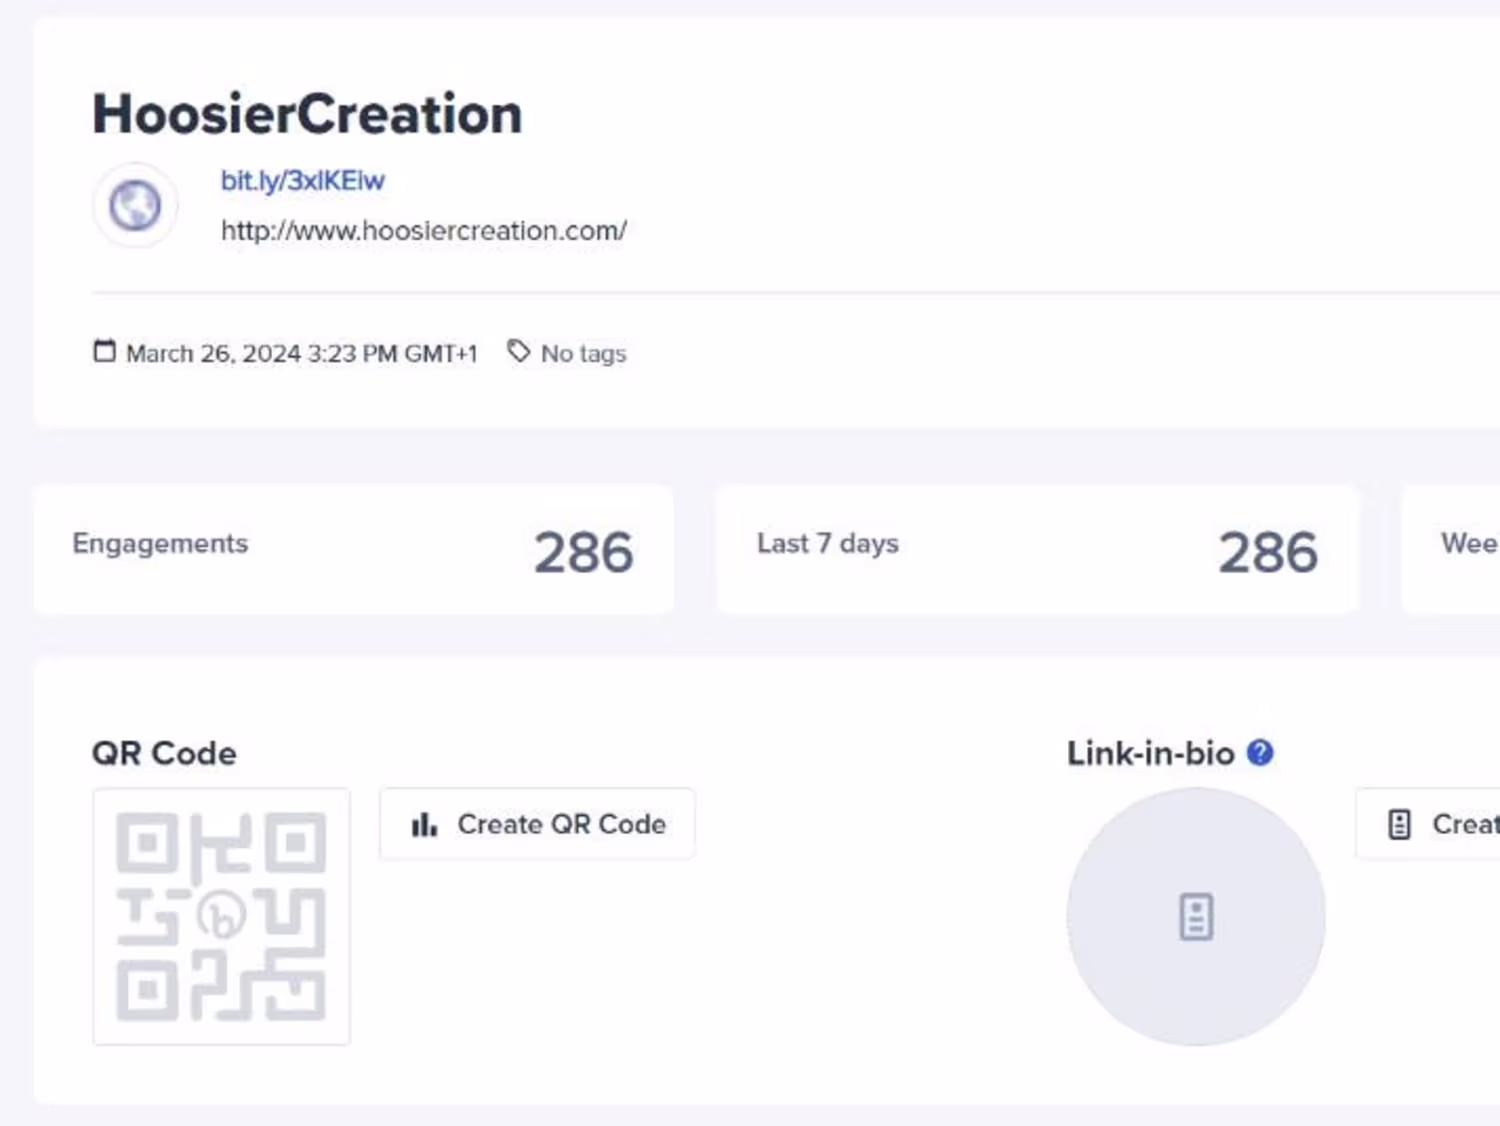Click the Last 7 days label
Screen dimensions: 1500x1126
[827, 544]
